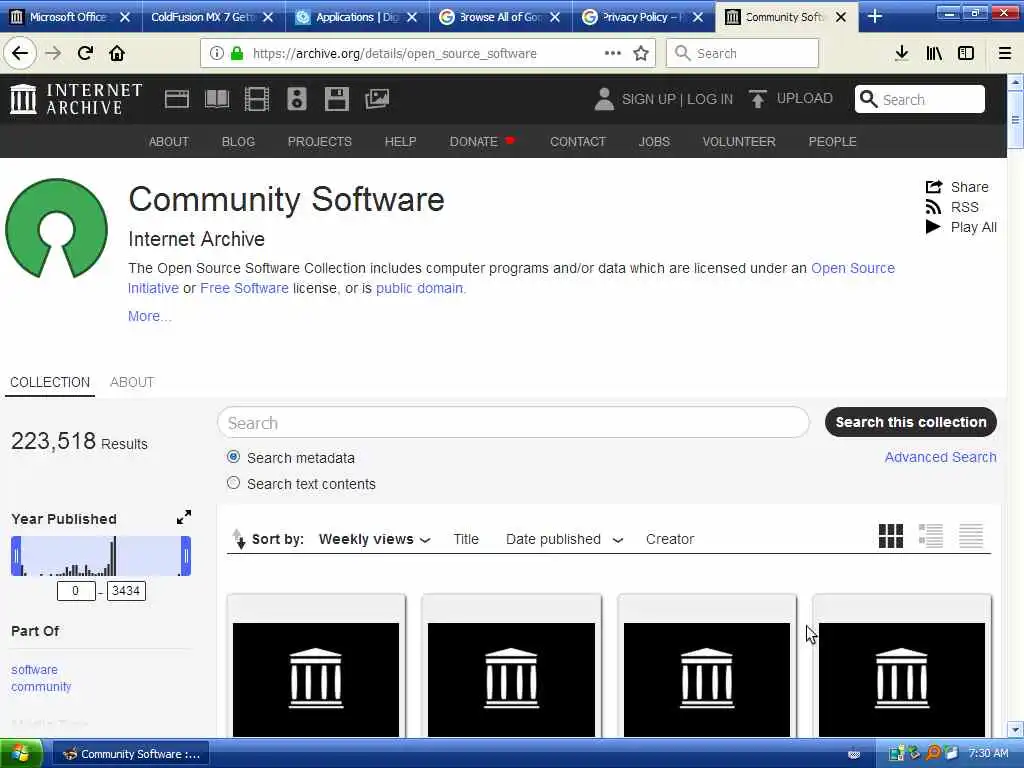The image size is (1024, 768).
Task: Open the PROJECTS menu item
Action: 320,142
